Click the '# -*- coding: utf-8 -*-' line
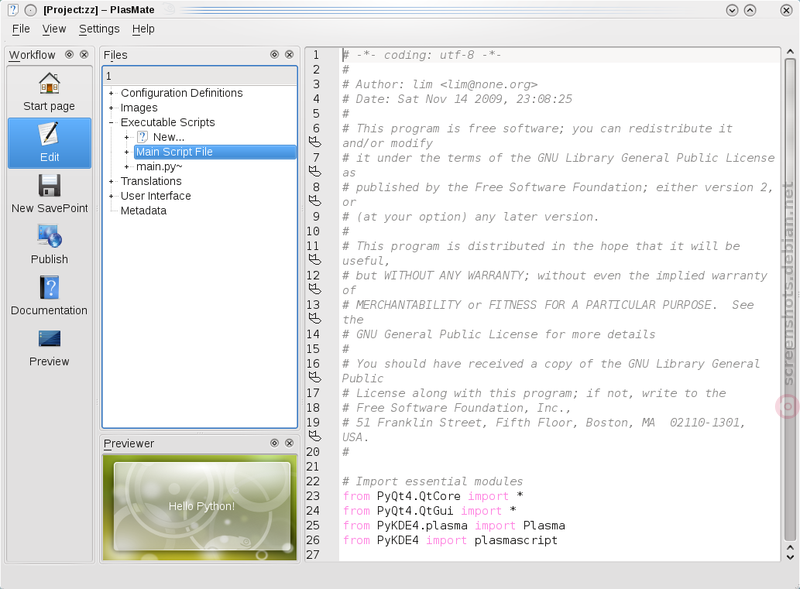This screenshot has height=589, width=800. click(x=422, y=55)
